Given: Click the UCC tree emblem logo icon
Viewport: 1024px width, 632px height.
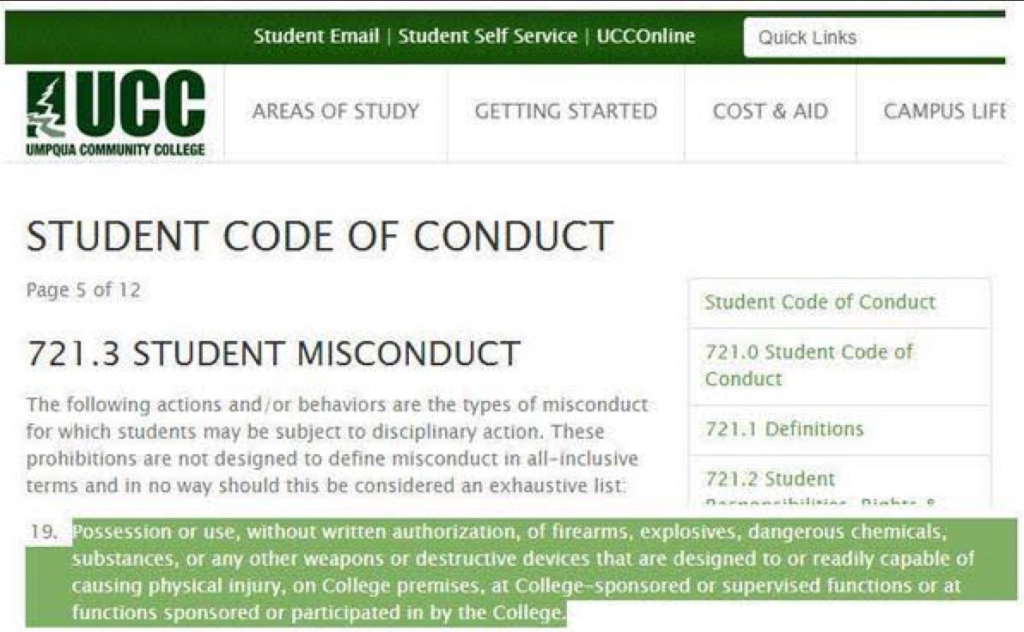Looking at the screenshot, I should [x=46, y=105].
